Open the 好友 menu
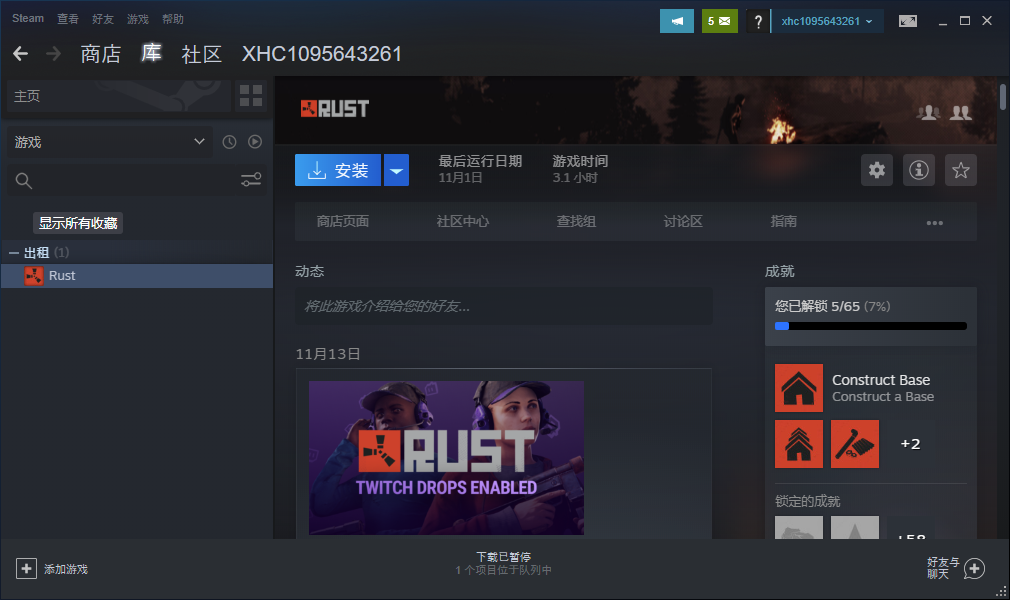The height and width of the screenshot is (600, 1010). [x=103, y=19]
